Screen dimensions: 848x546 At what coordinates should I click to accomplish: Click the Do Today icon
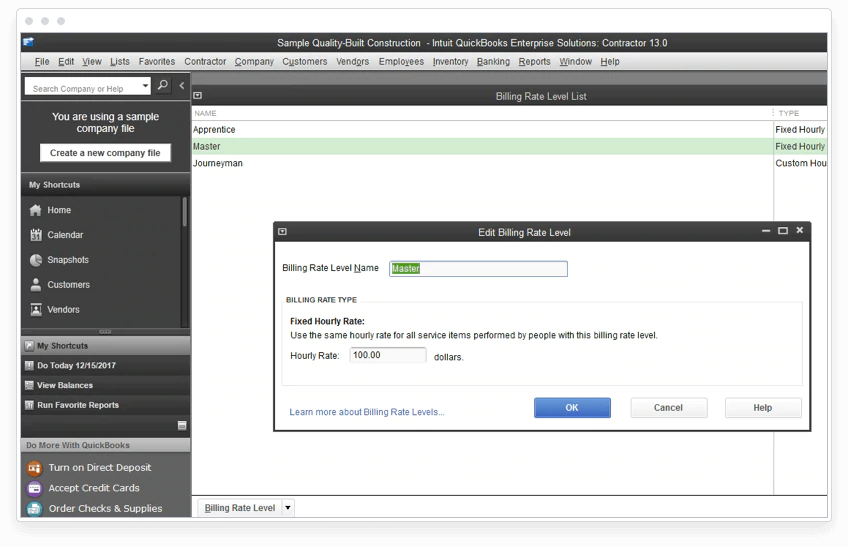(29, 365)
